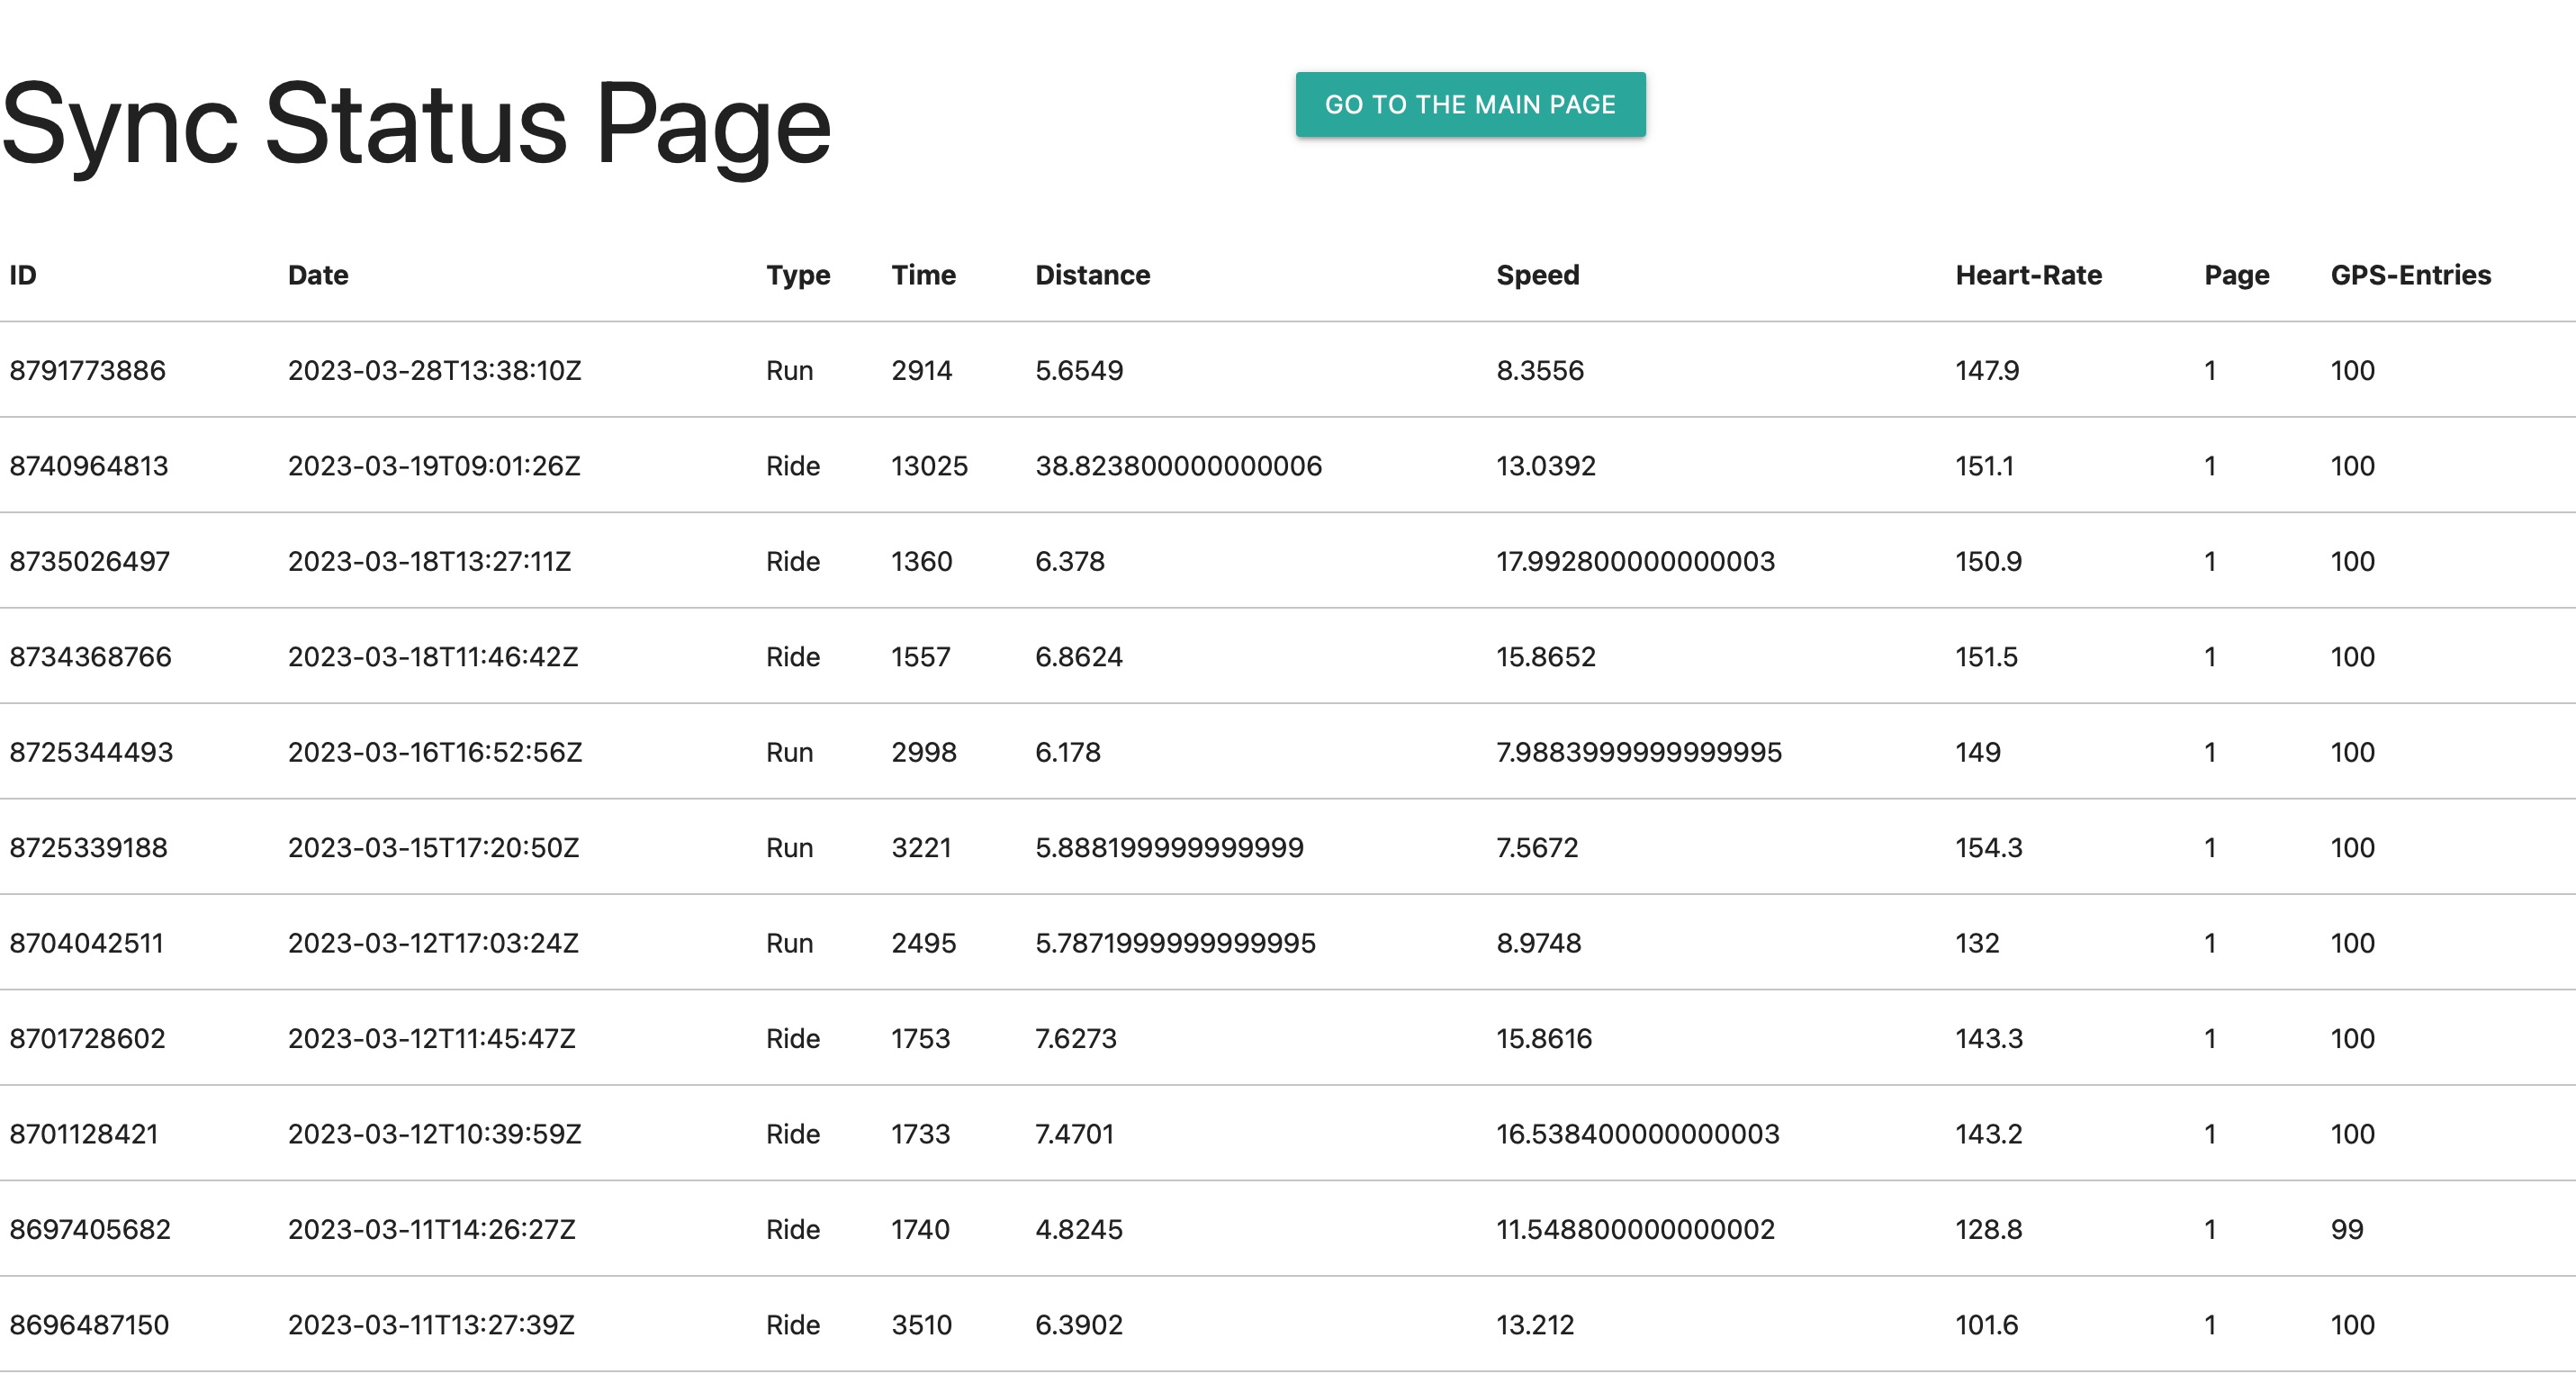Select activity ID 8725339188

tap(88, 848)
